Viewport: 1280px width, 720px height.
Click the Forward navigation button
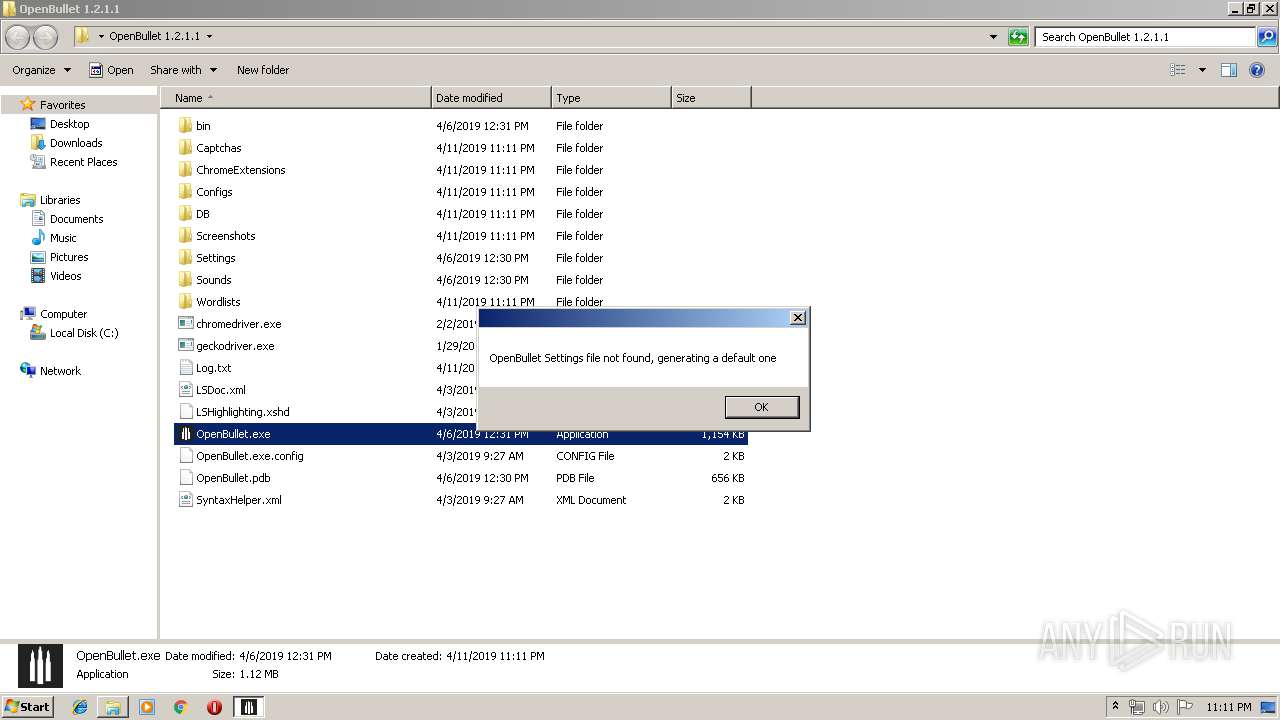point(46,37)
